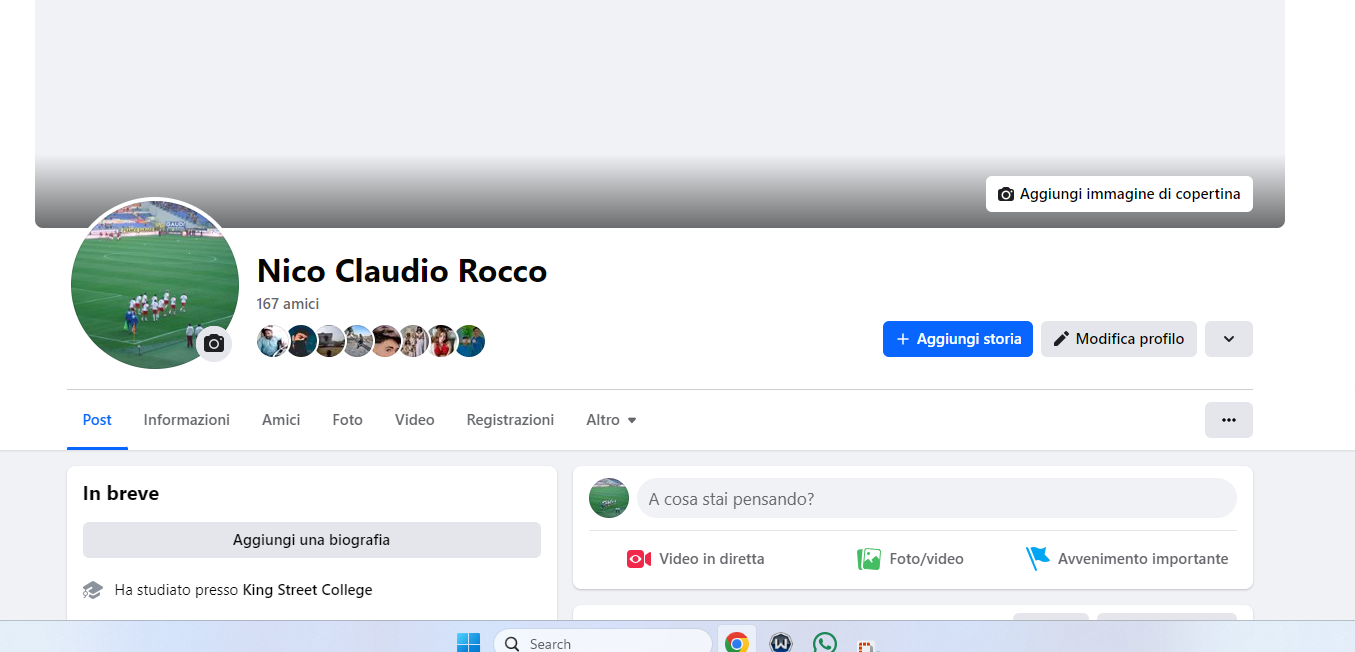Screen dimensions: 1355x652
Task: Click the Avvenimento importante flag icon
Action: click(x=1038, y=559)
